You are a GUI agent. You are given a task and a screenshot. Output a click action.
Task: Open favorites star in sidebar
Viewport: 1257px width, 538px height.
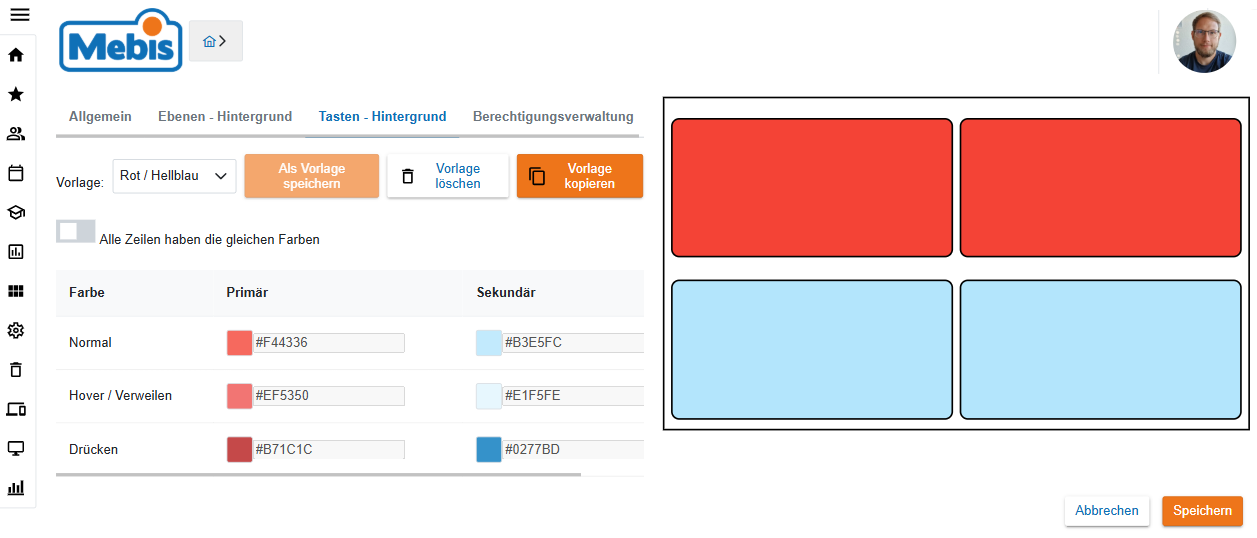pyautogui.click(x=16, y=94)
